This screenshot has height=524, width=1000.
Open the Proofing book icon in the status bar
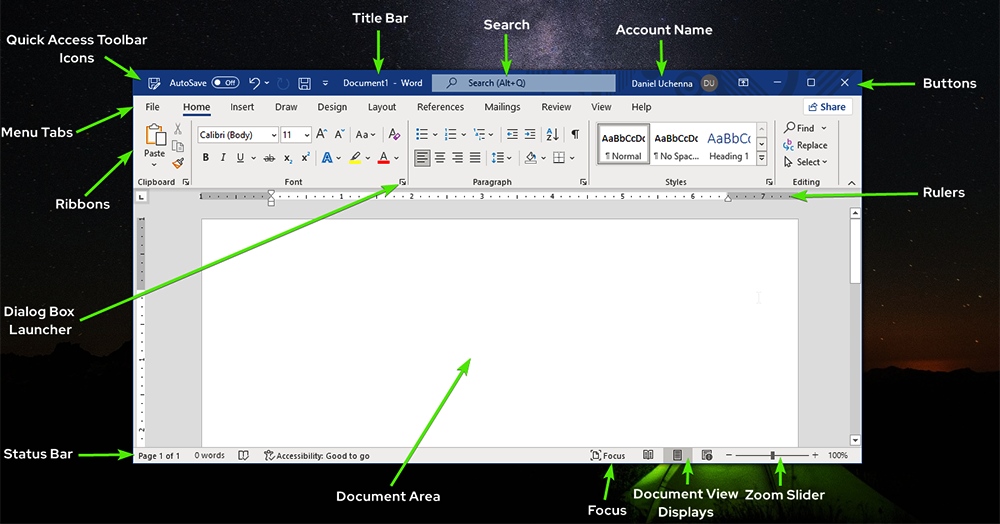[243, 455]
